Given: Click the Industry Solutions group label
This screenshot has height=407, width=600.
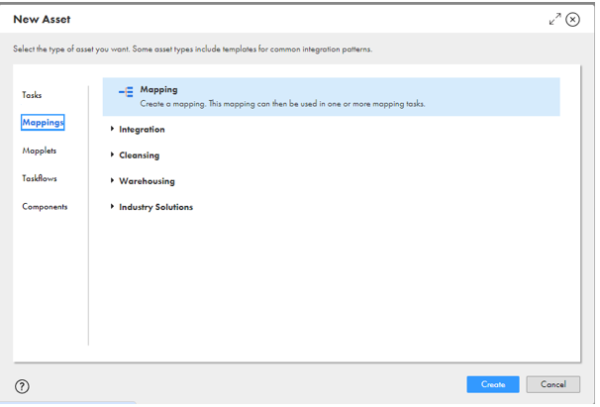Looking at the screenshot, I should (156, 207).
